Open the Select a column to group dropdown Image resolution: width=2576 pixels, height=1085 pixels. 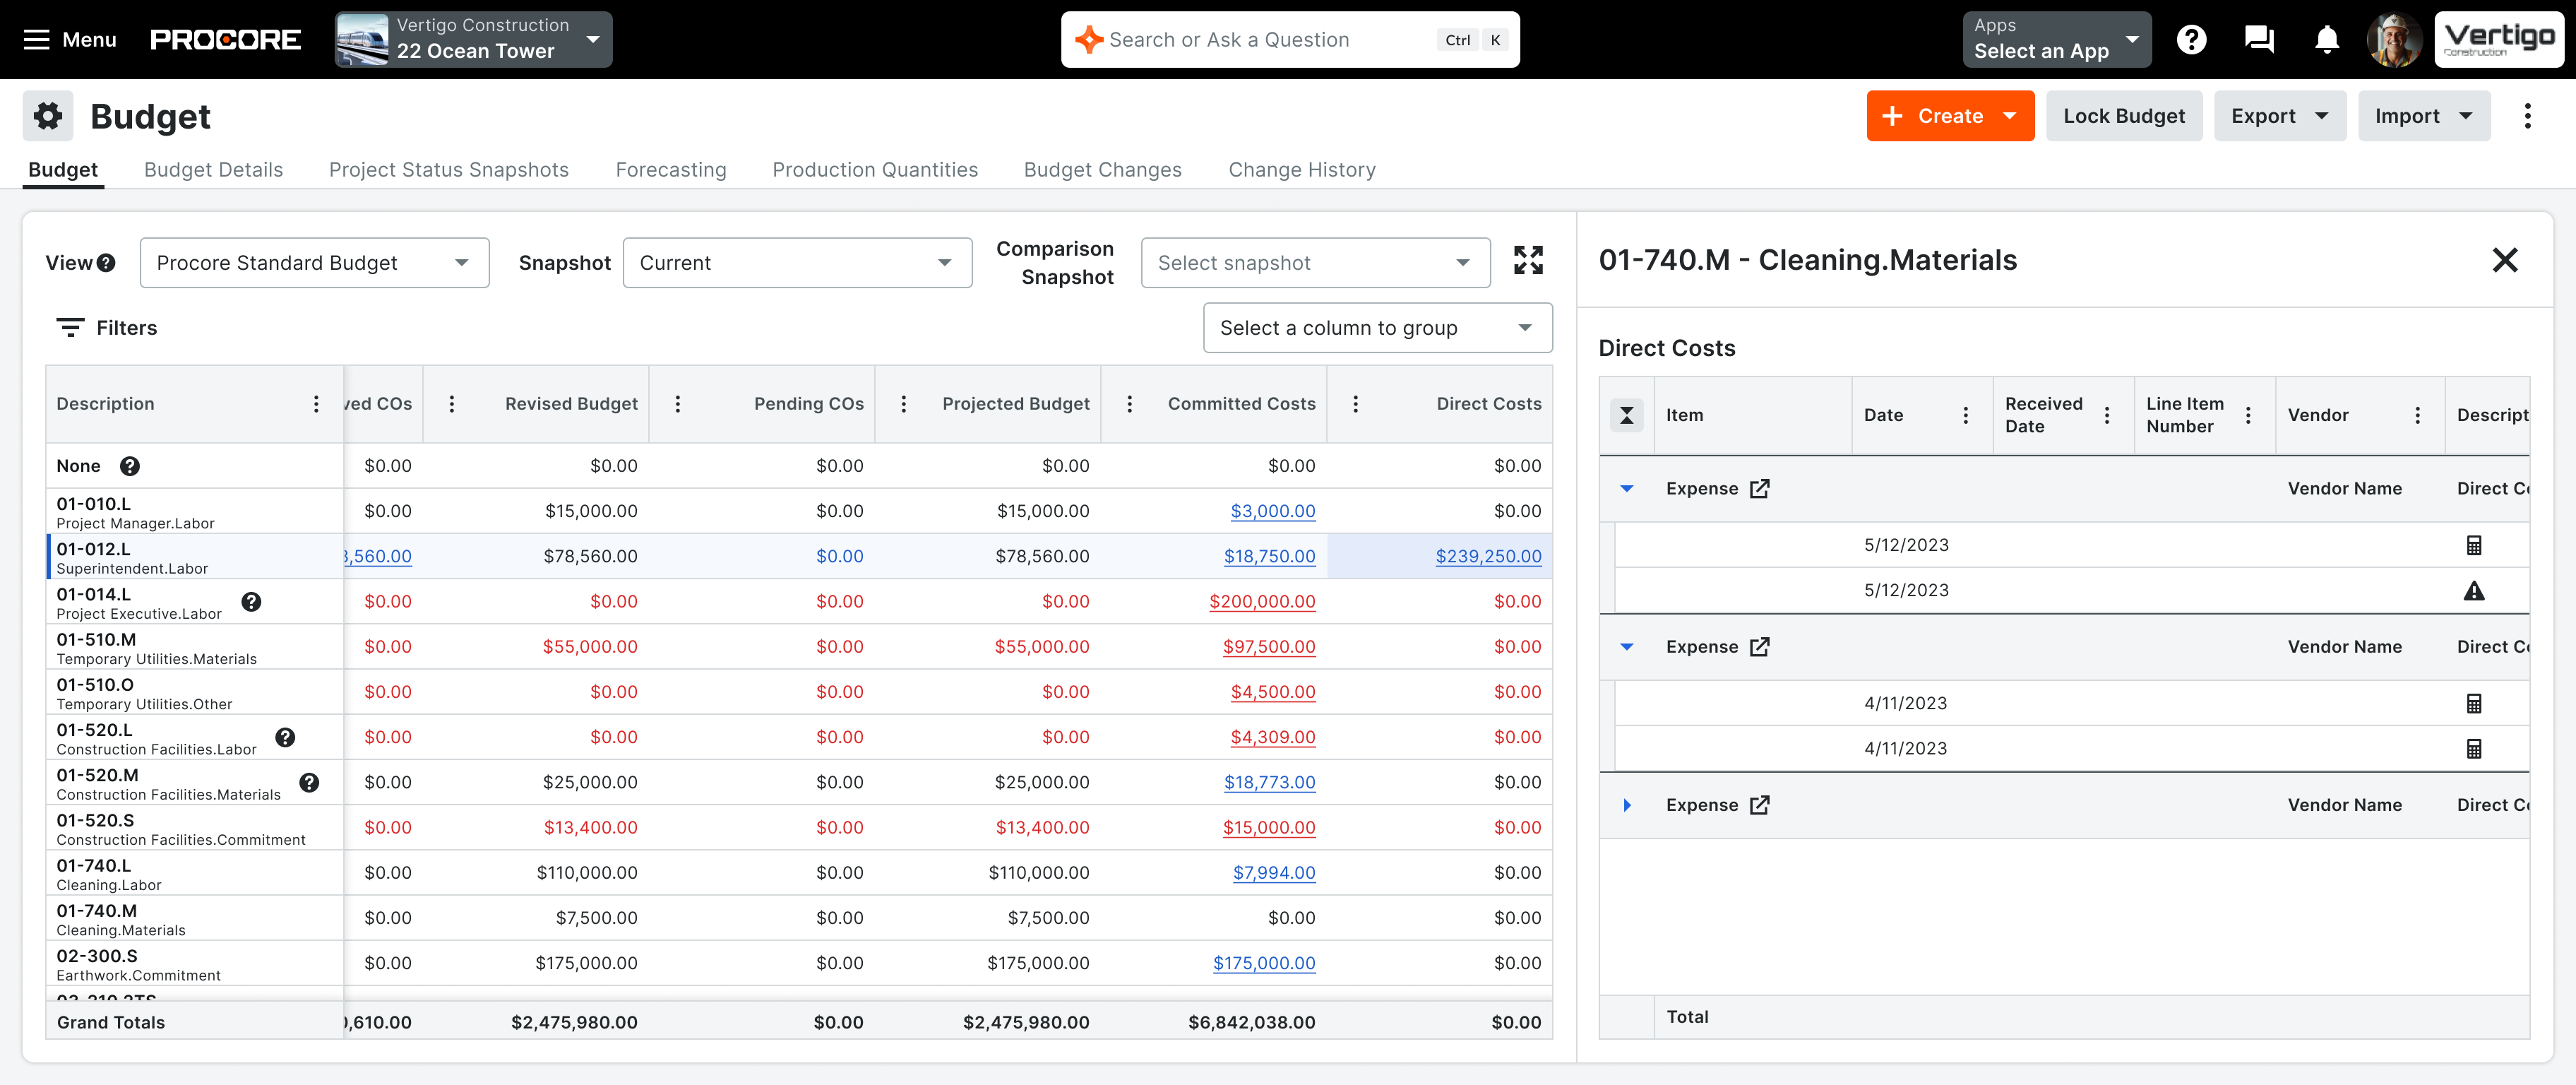(x=1376, y=328)
